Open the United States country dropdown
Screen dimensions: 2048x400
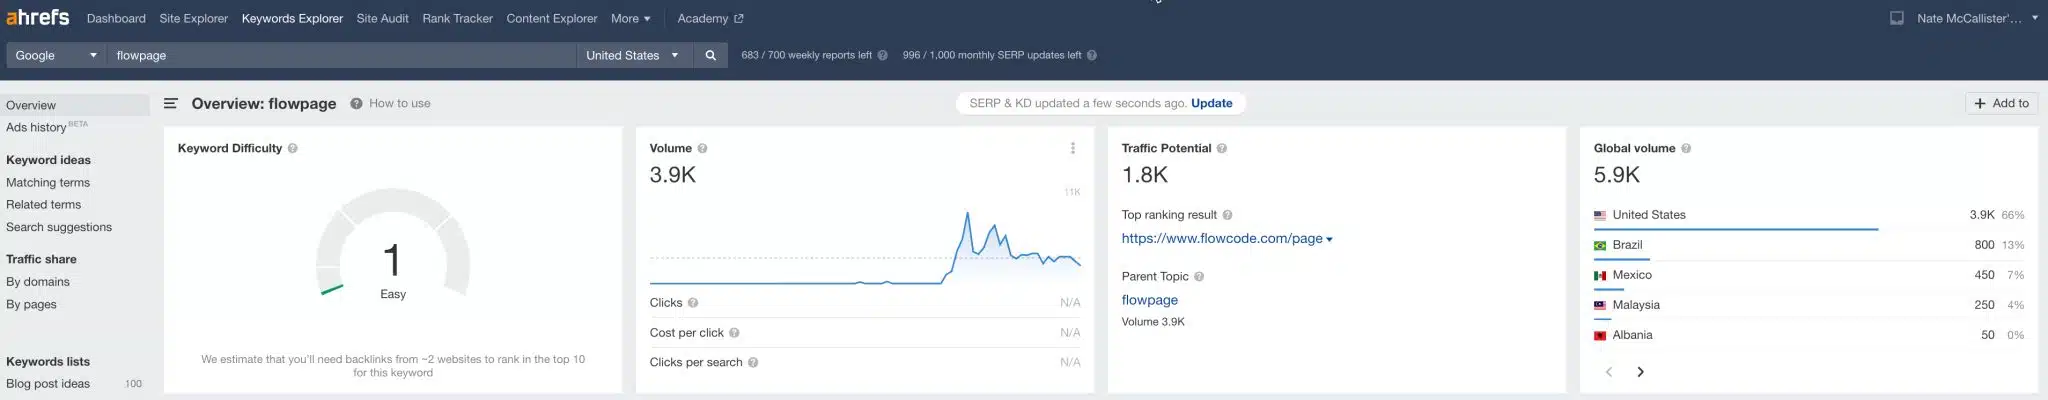pos(632,56)
